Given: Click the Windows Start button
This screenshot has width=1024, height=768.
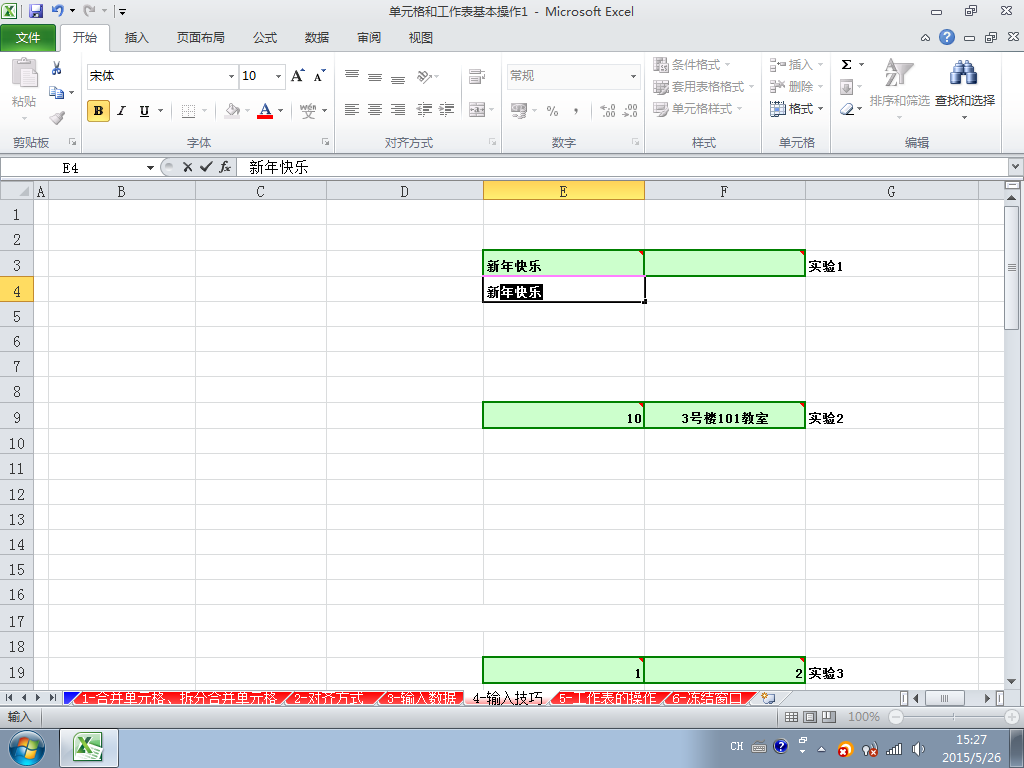Looking at the screenshot, I should [26, 749].
